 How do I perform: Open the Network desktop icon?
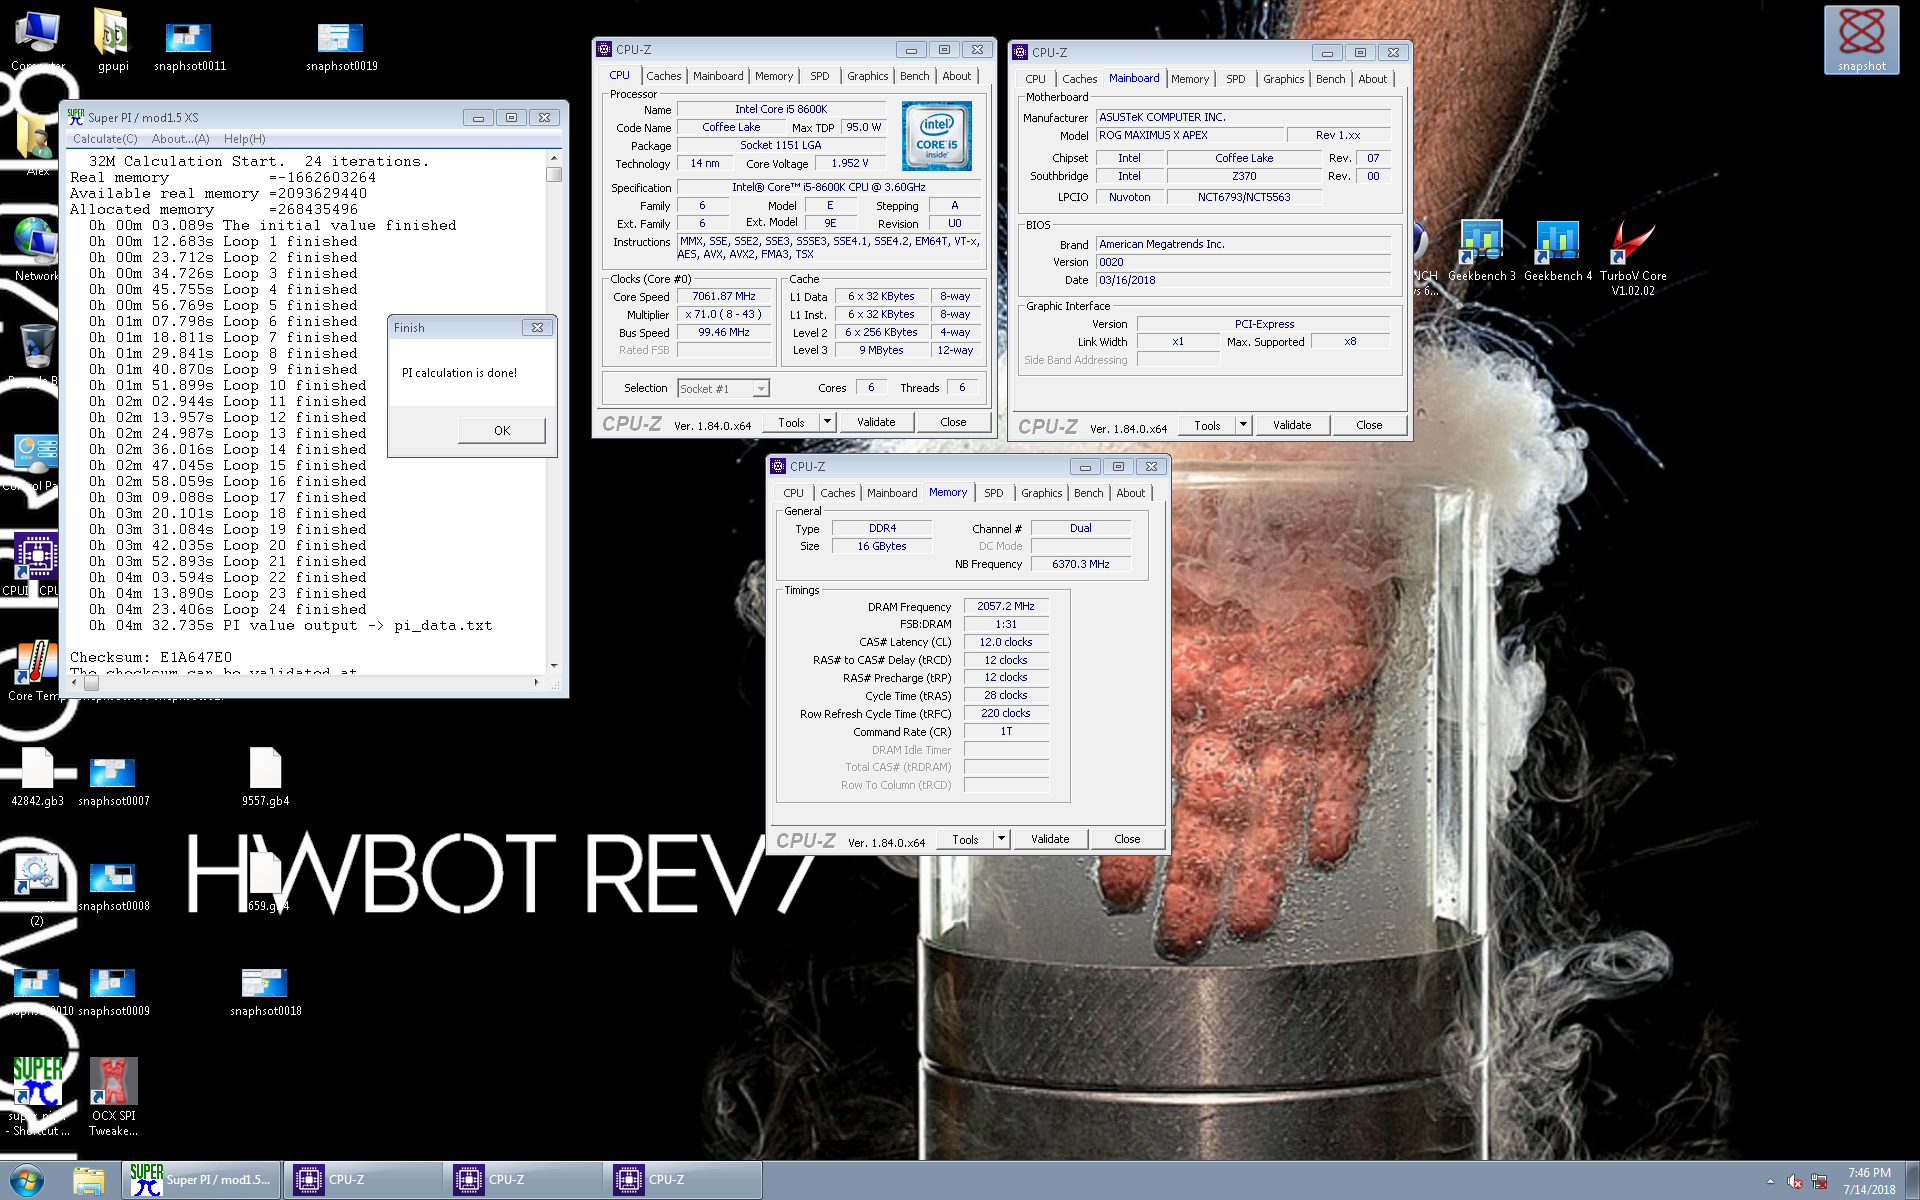pos(36,250)
